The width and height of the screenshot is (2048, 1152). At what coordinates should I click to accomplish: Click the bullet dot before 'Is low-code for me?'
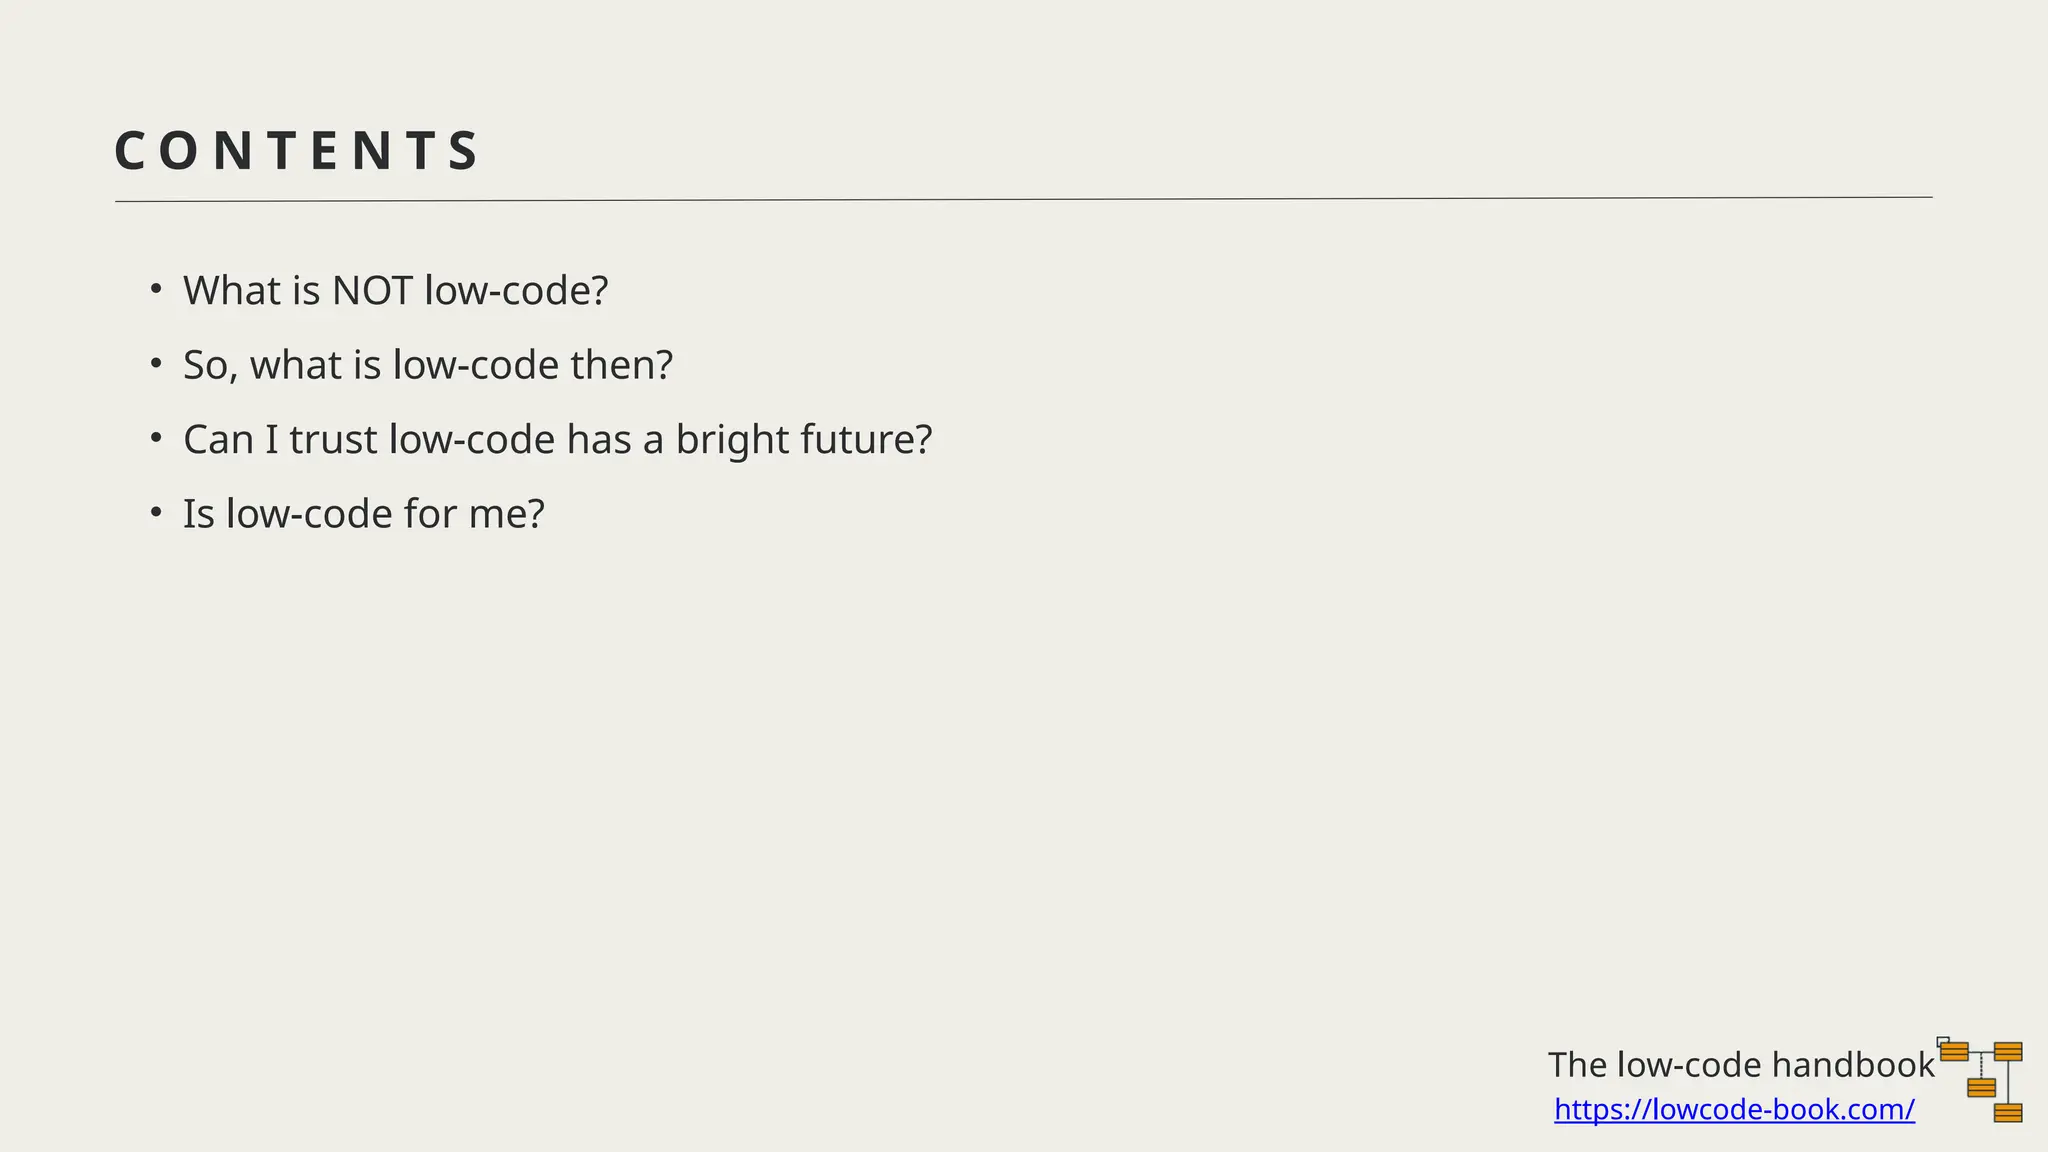click(x=156, y=513)
